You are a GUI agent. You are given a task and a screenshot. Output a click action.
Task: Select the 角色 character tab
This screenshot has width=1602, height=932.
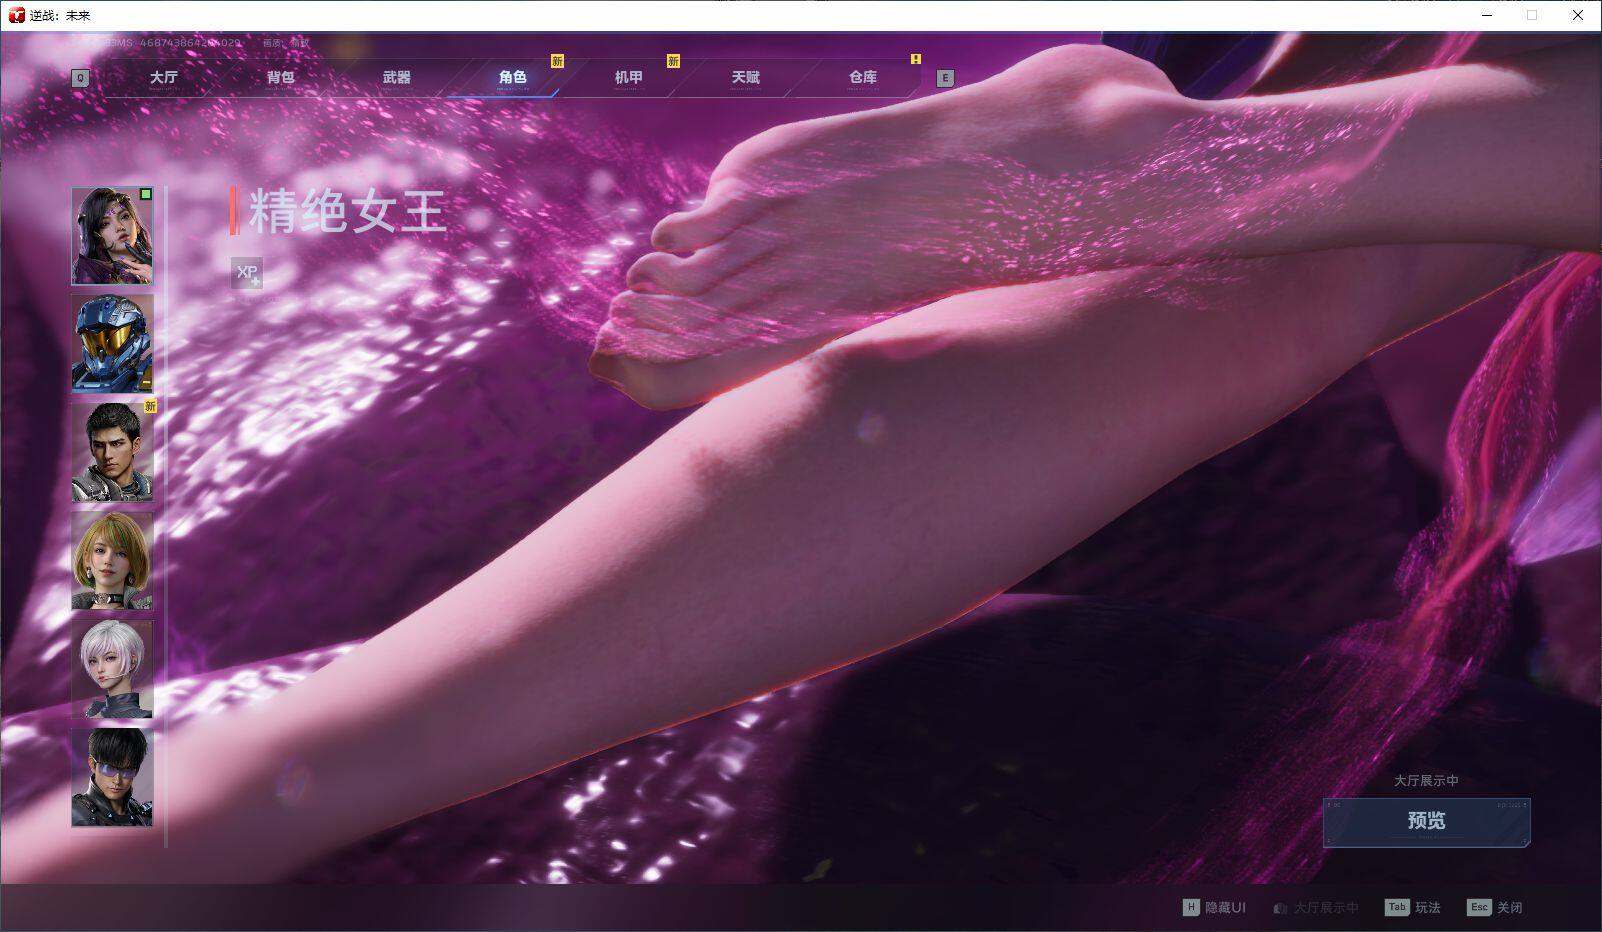click(512, 77)
